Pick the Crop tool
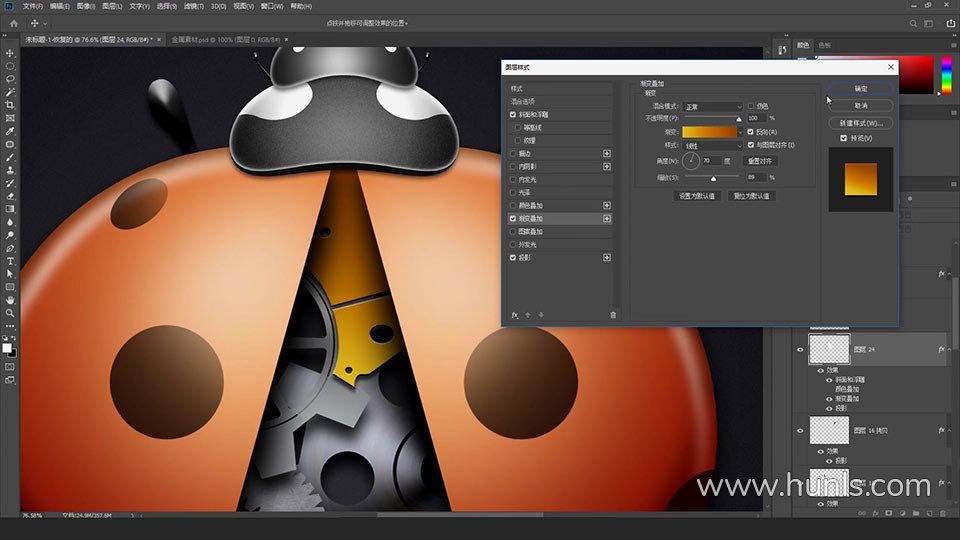 pyautogui.click(x=10, y=105)
